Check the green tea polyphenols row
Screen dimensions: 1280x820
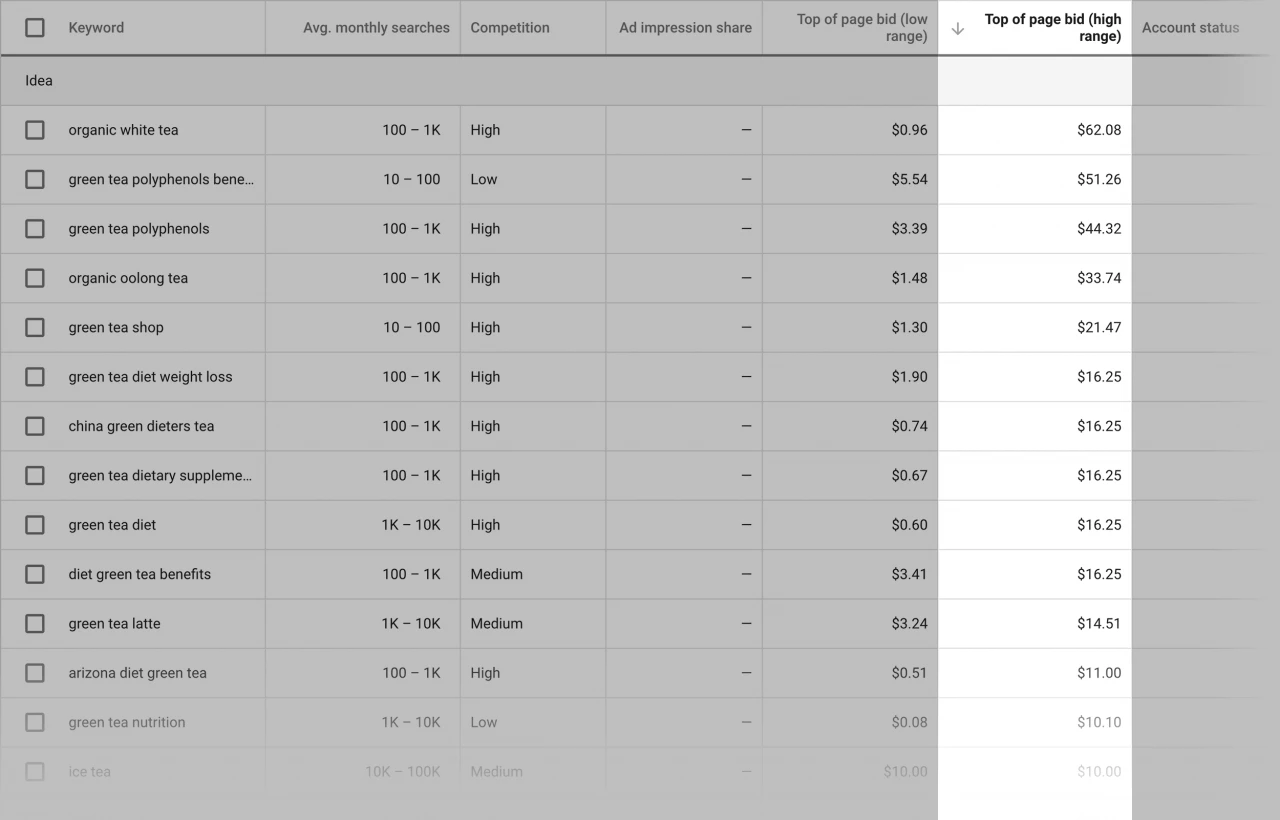(x=35, y=229)
